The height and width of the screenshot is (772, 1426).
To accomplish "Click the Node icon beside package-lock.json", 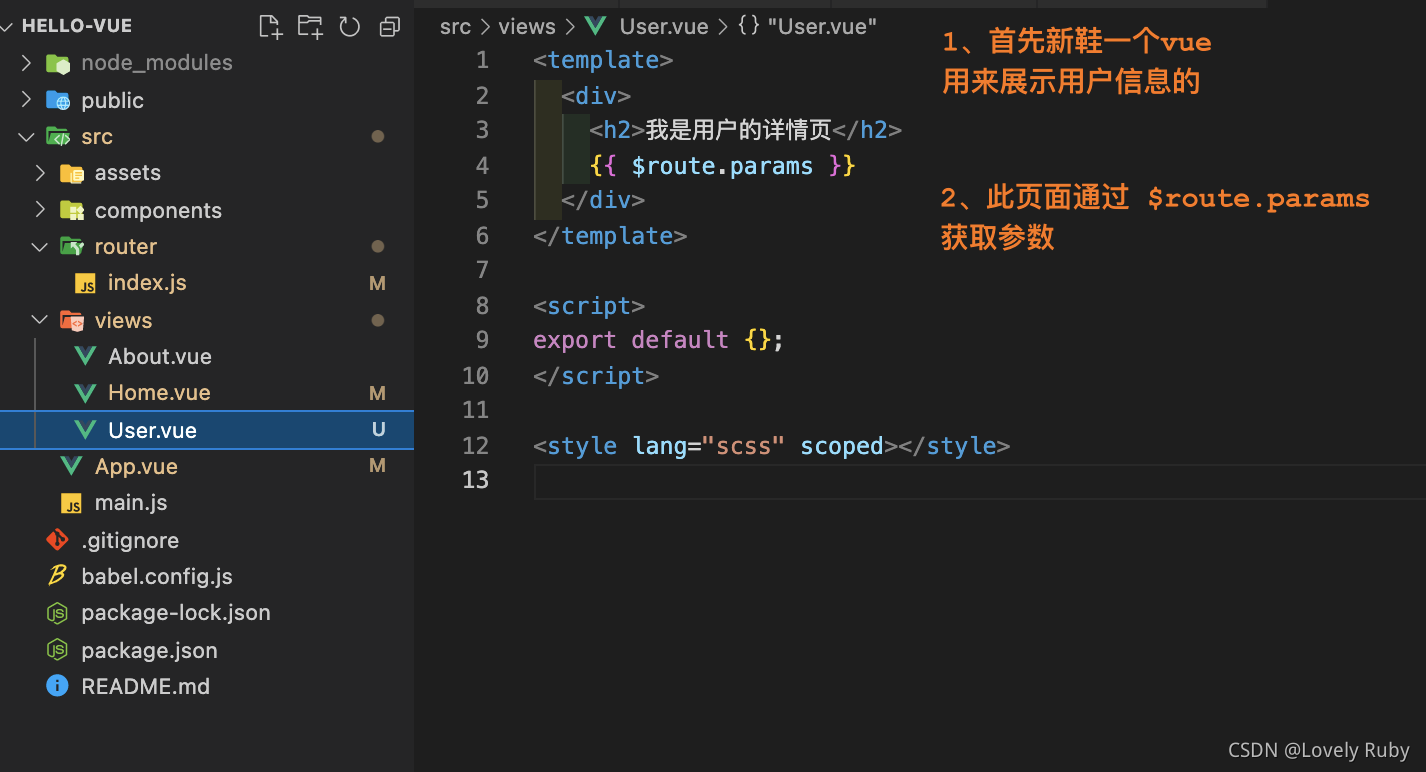I will coord(58,613).
